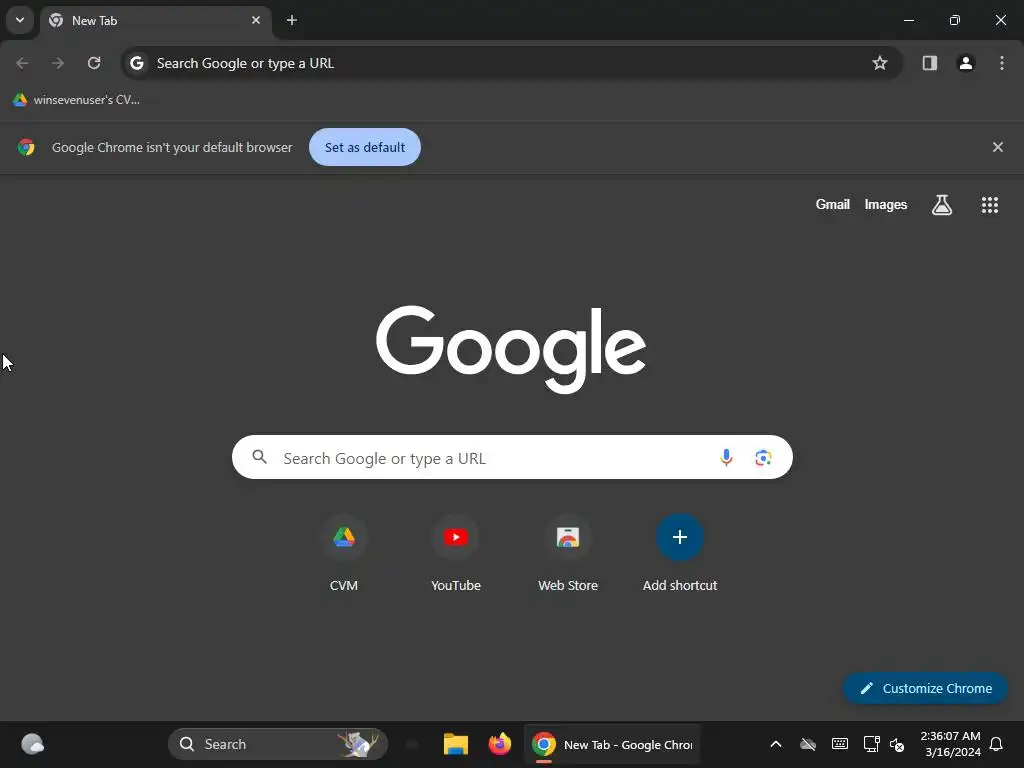Open the Google apps grid
1024x768 pixels.
(x=989, y=205)
